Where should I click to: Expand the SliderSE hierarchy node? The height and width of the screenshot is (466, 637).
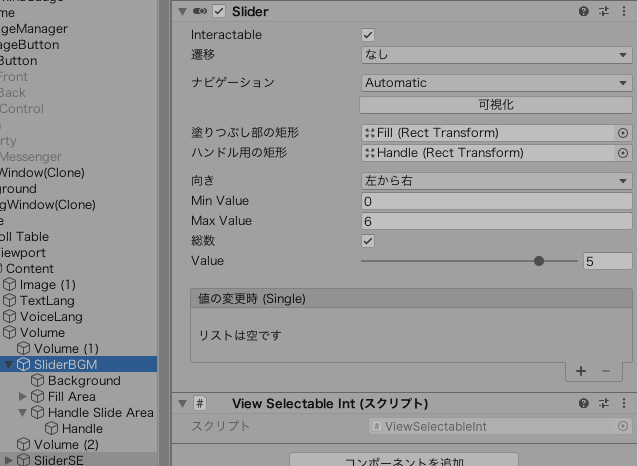coord(9,460)
